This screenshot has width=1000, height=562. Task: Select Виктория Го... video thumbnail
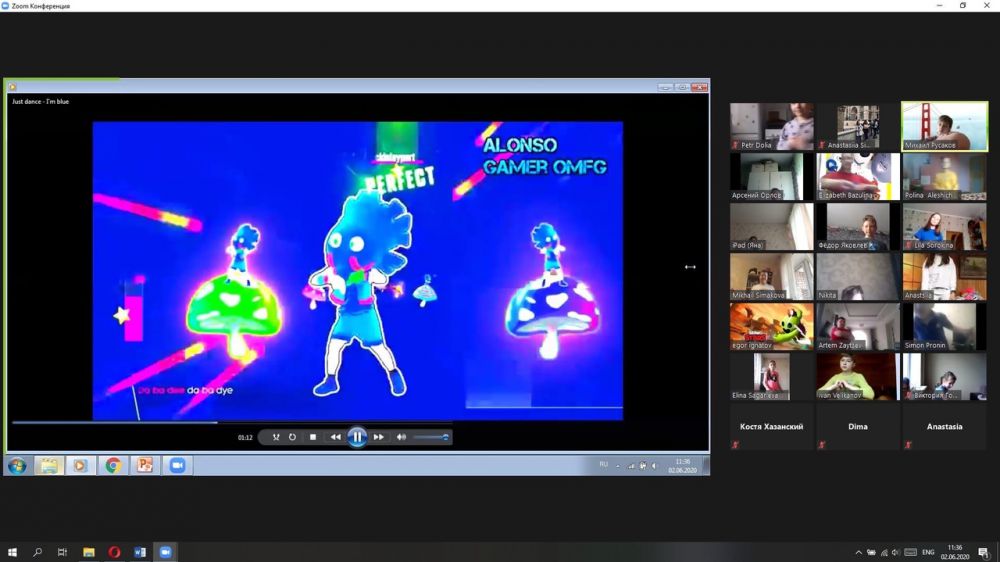coord(945,377)
